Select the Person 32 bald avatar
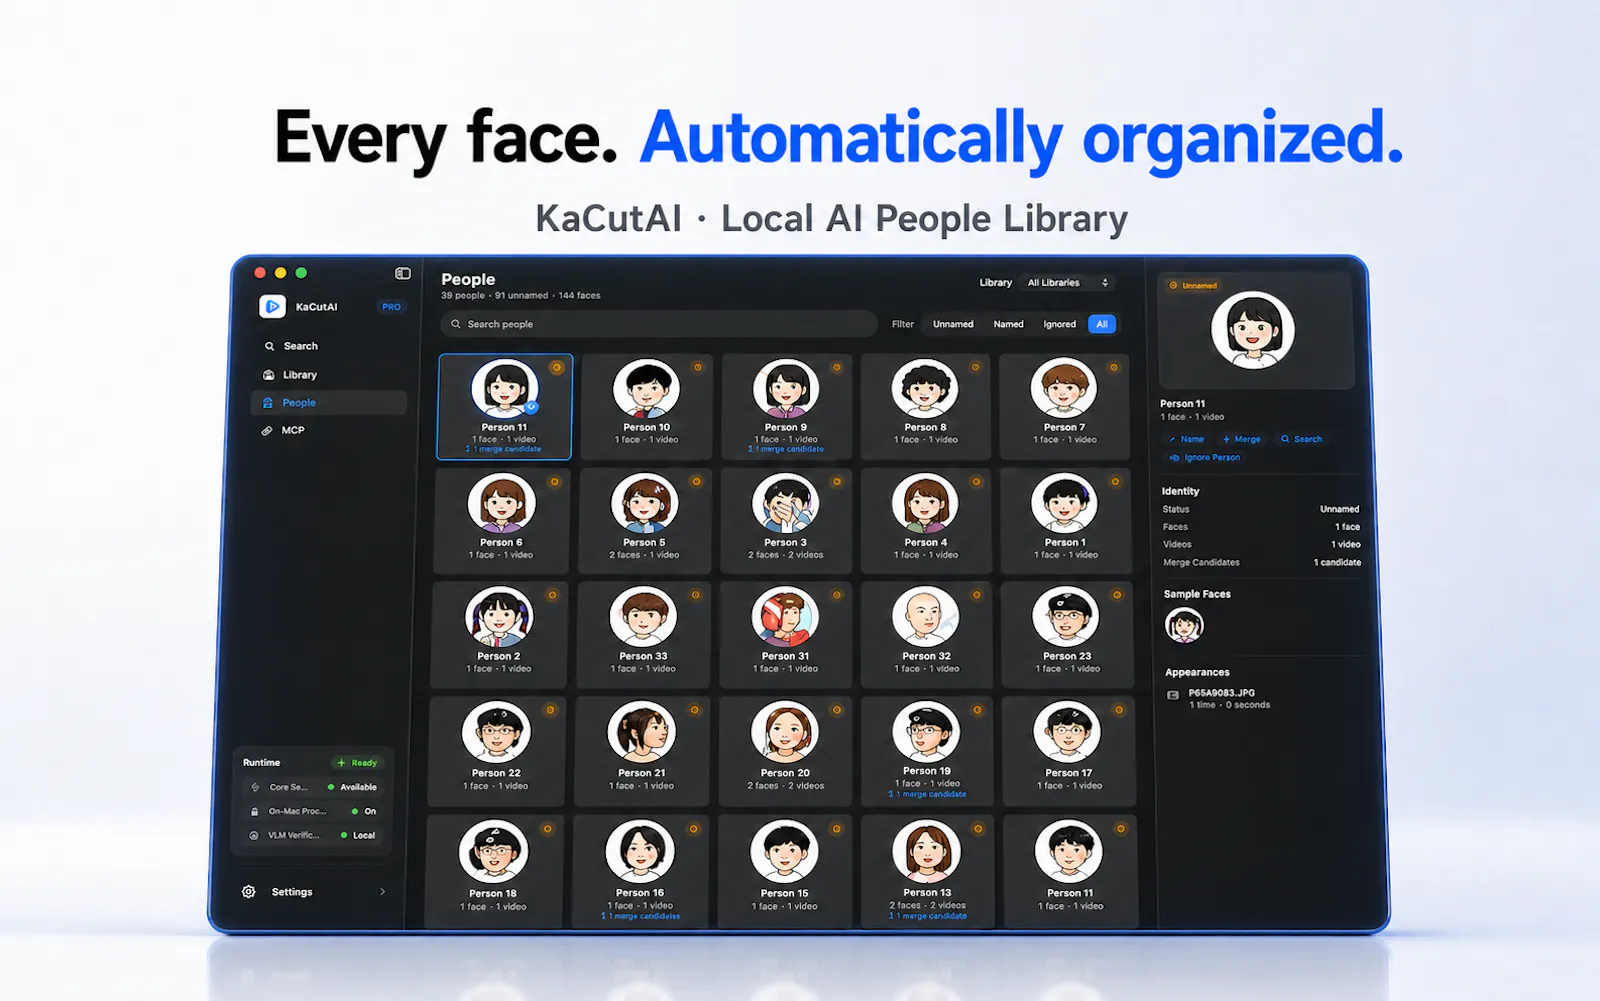Image resolution: width=1600 pixels, height=1001 pixels. [x=925, y=616]
